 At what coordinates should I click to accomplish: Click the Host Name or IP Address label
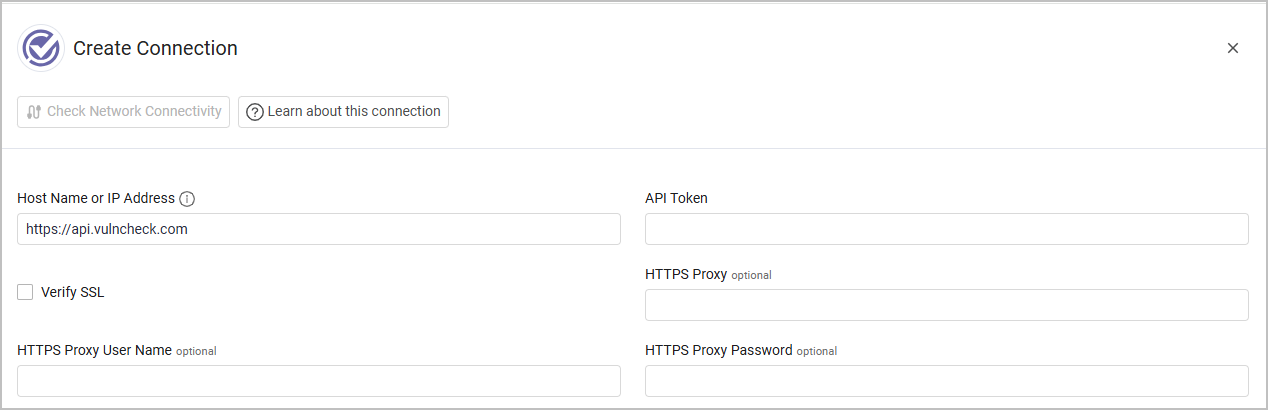96,199
